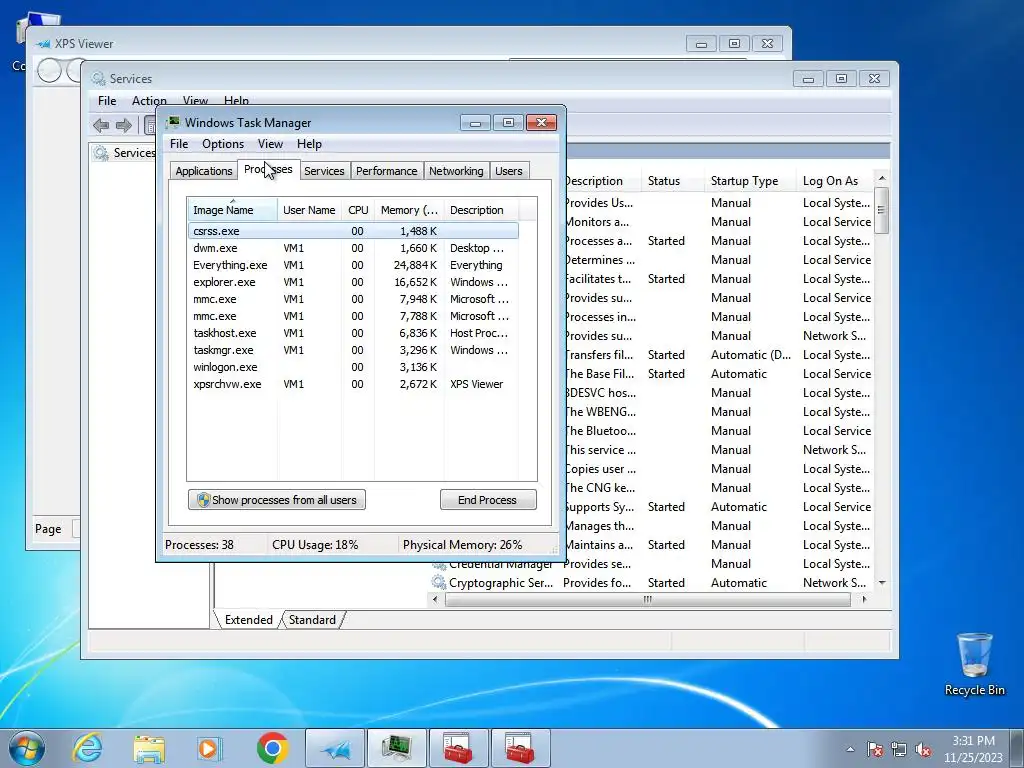Select the Everything.exe process

click(x=353, y=265)
